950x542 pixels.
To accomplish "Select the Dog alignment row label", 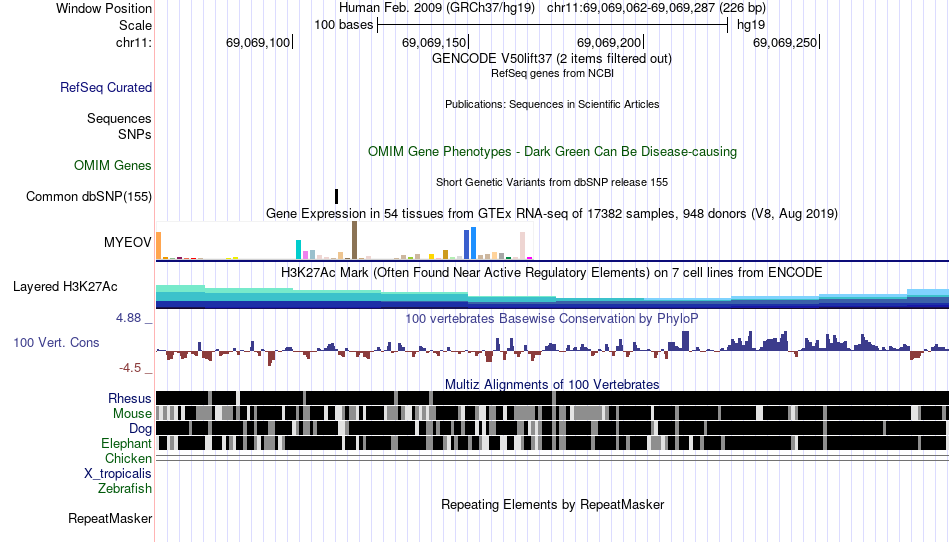I will pyautogui.click(x=141, y=429).
